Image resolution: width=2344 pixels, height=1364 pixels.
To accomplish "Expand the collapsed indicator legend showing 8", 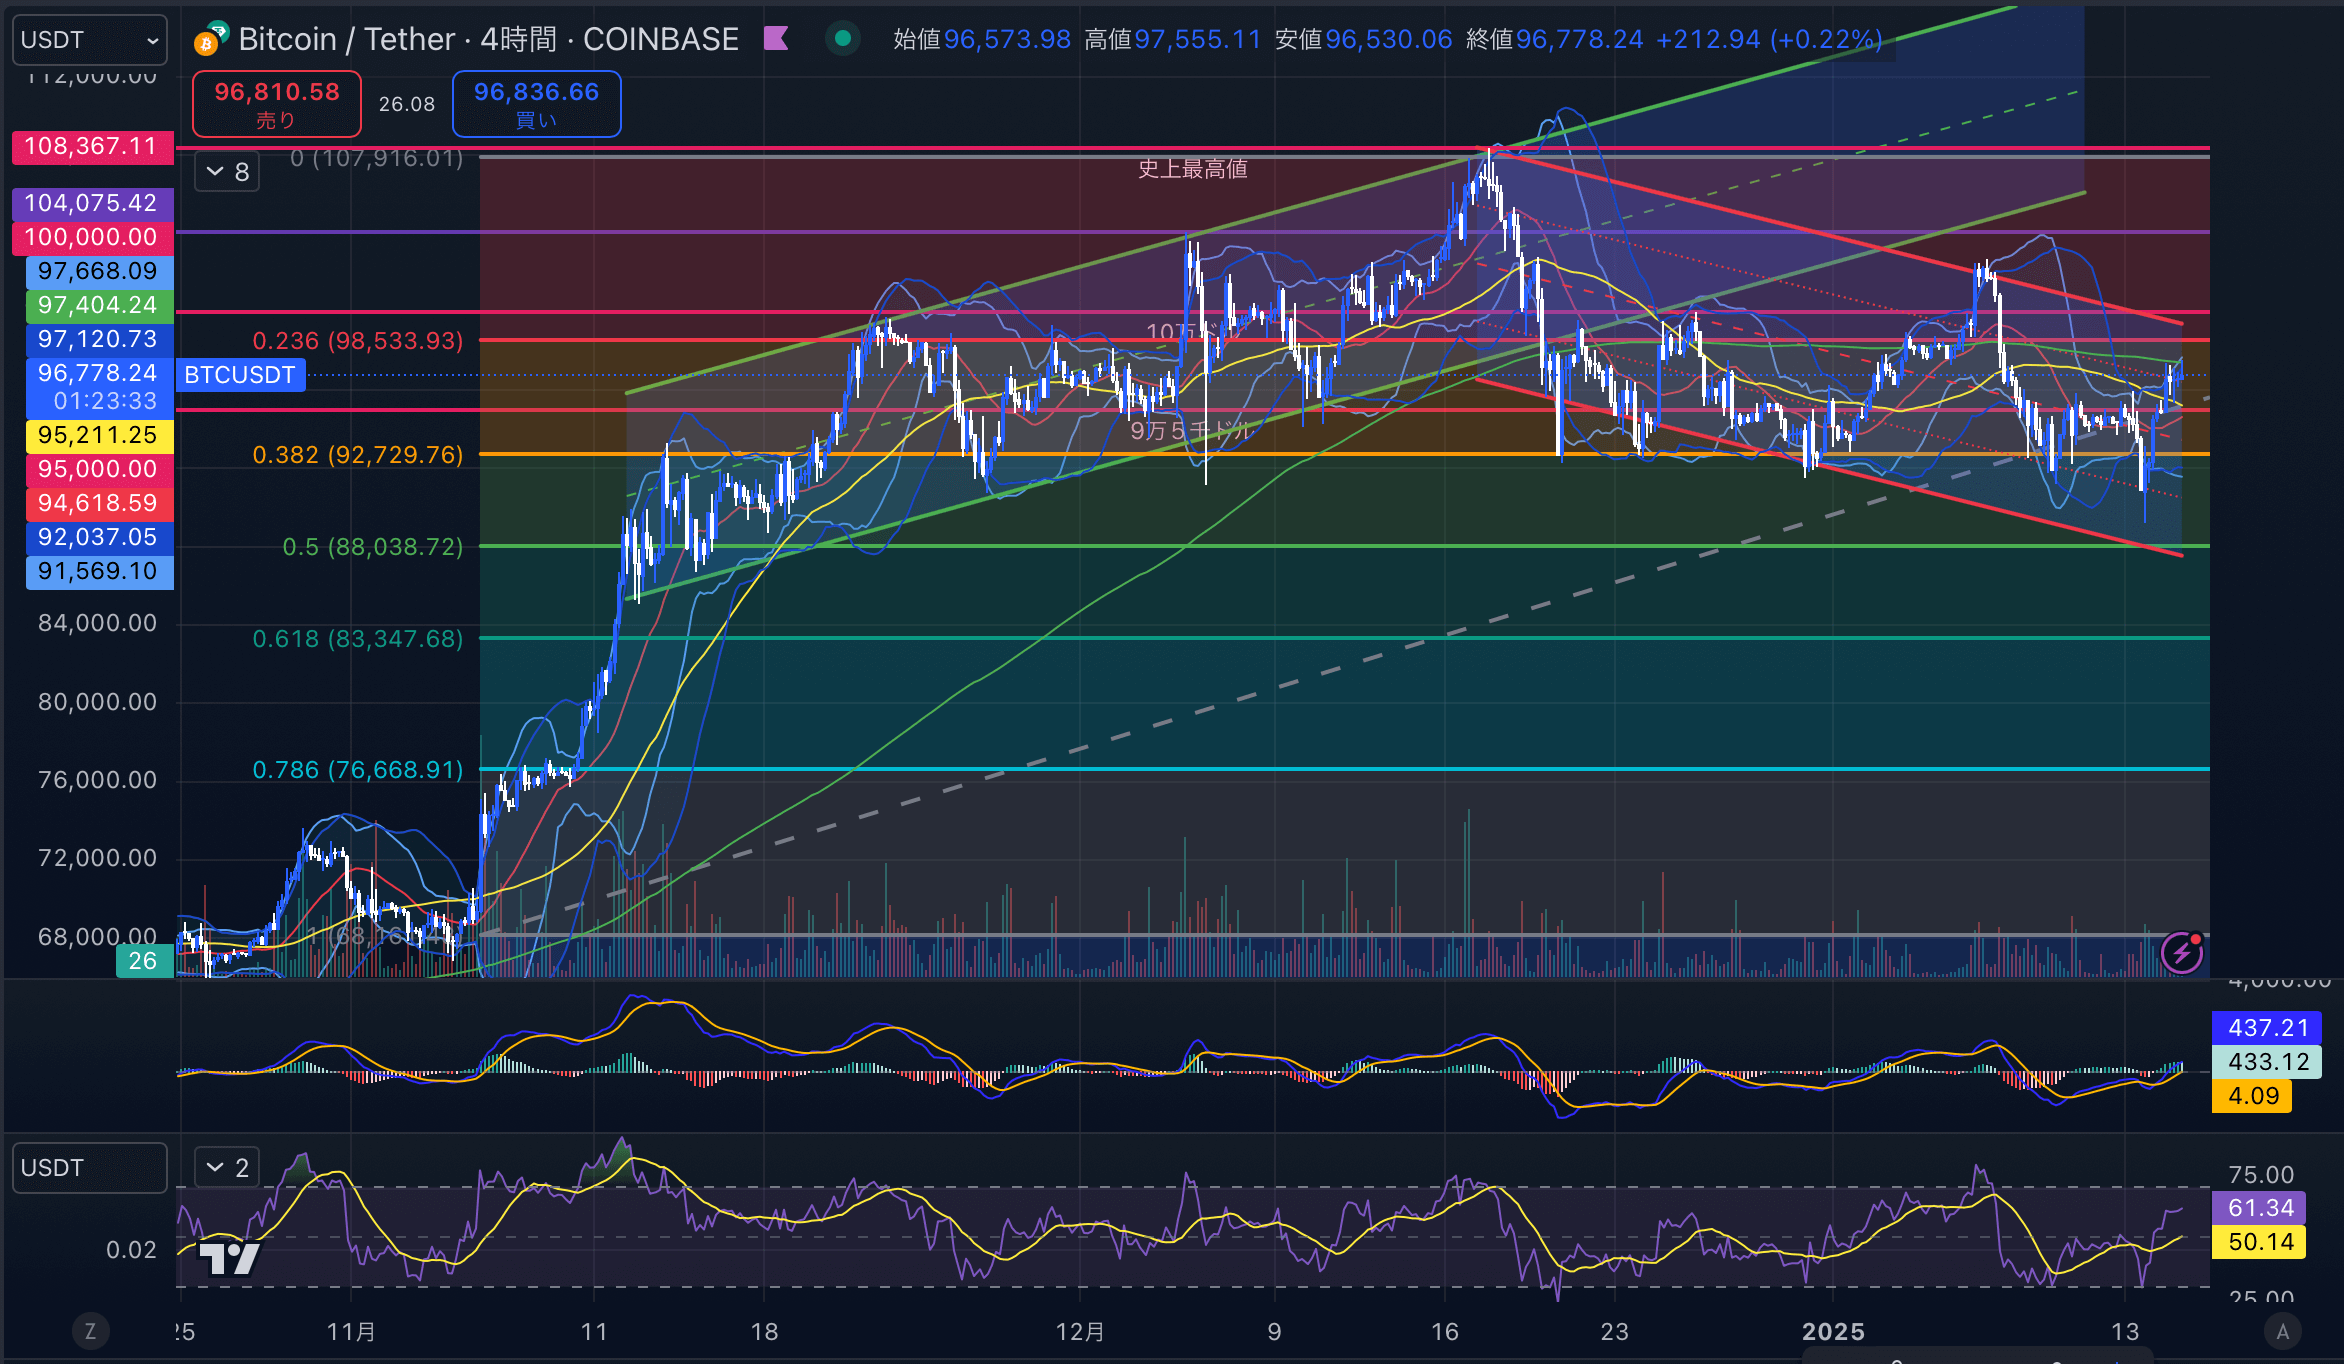I will click(227, 172).
